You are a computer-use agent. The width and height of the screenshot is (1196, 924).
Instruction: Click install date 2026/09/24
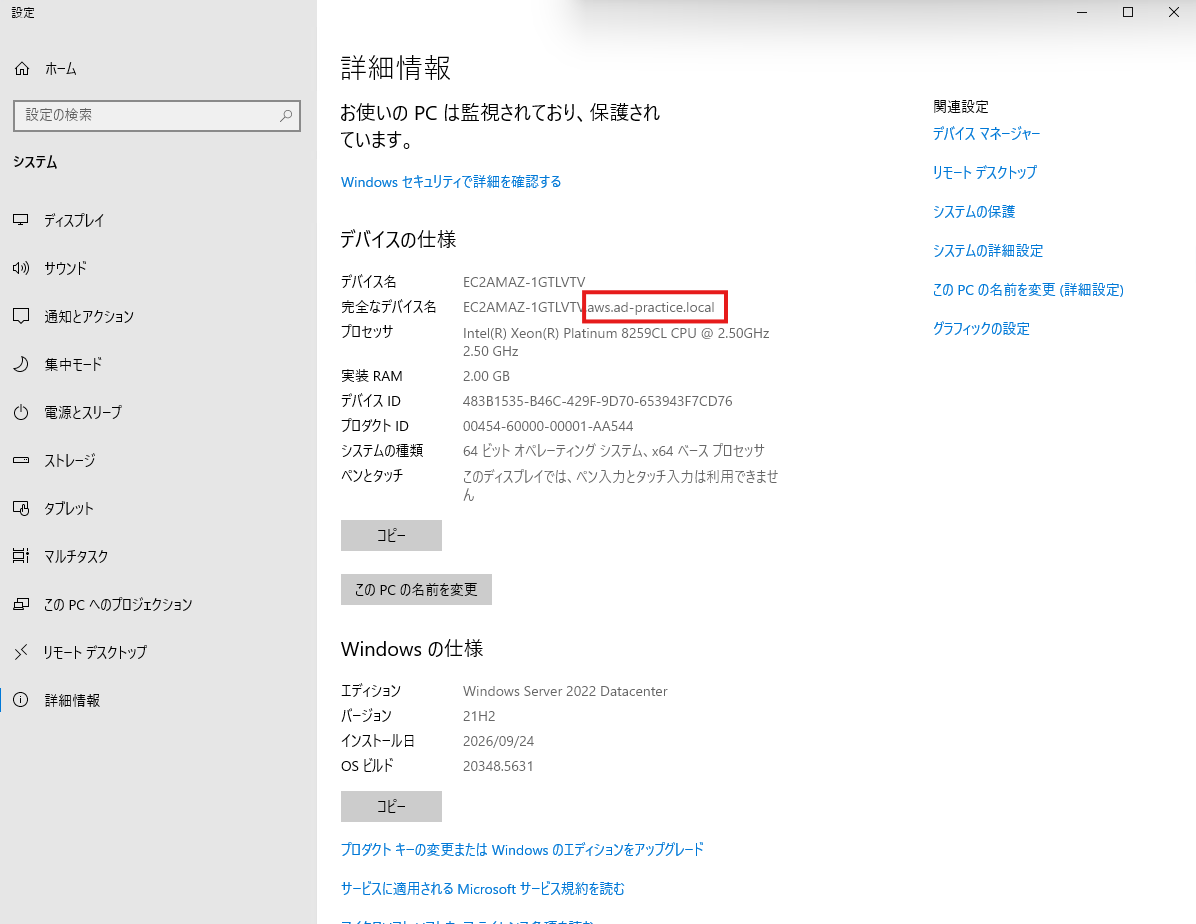click(x=498, y=742)
